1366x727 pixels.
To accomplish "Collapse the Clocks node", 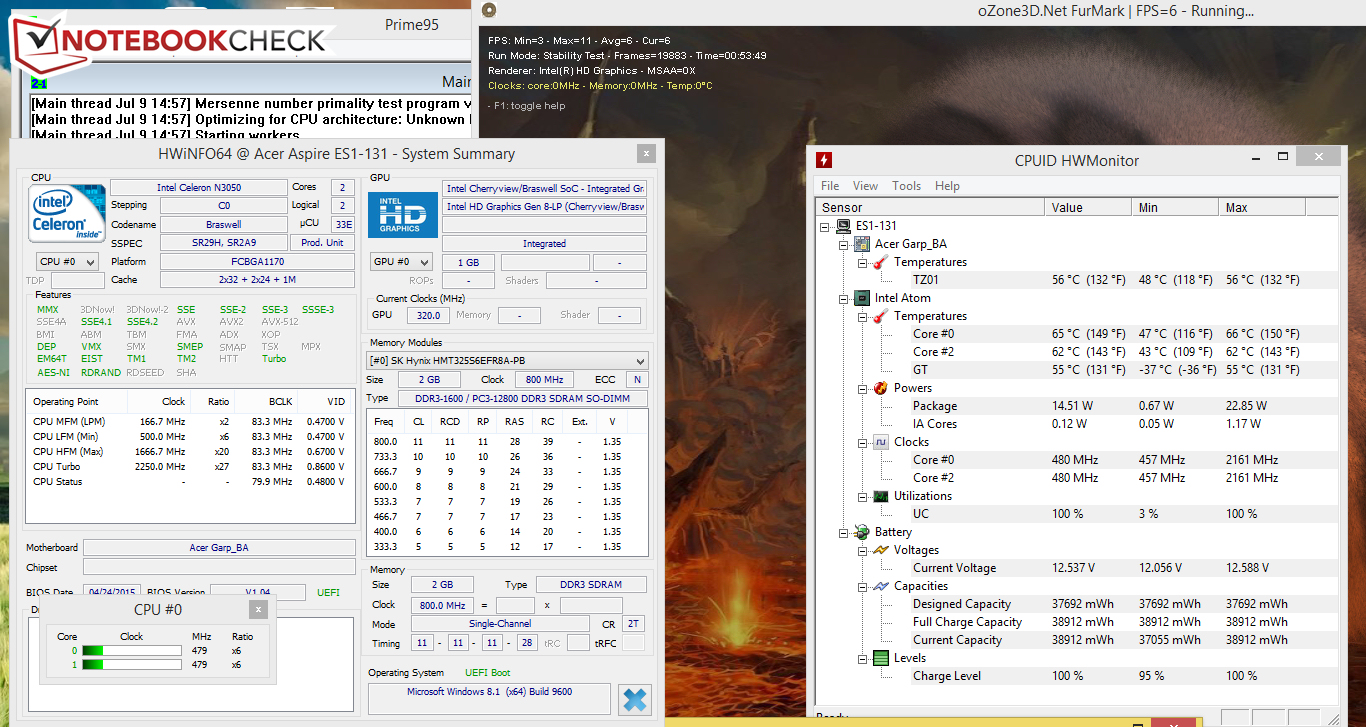I will (x=862, y=442).
